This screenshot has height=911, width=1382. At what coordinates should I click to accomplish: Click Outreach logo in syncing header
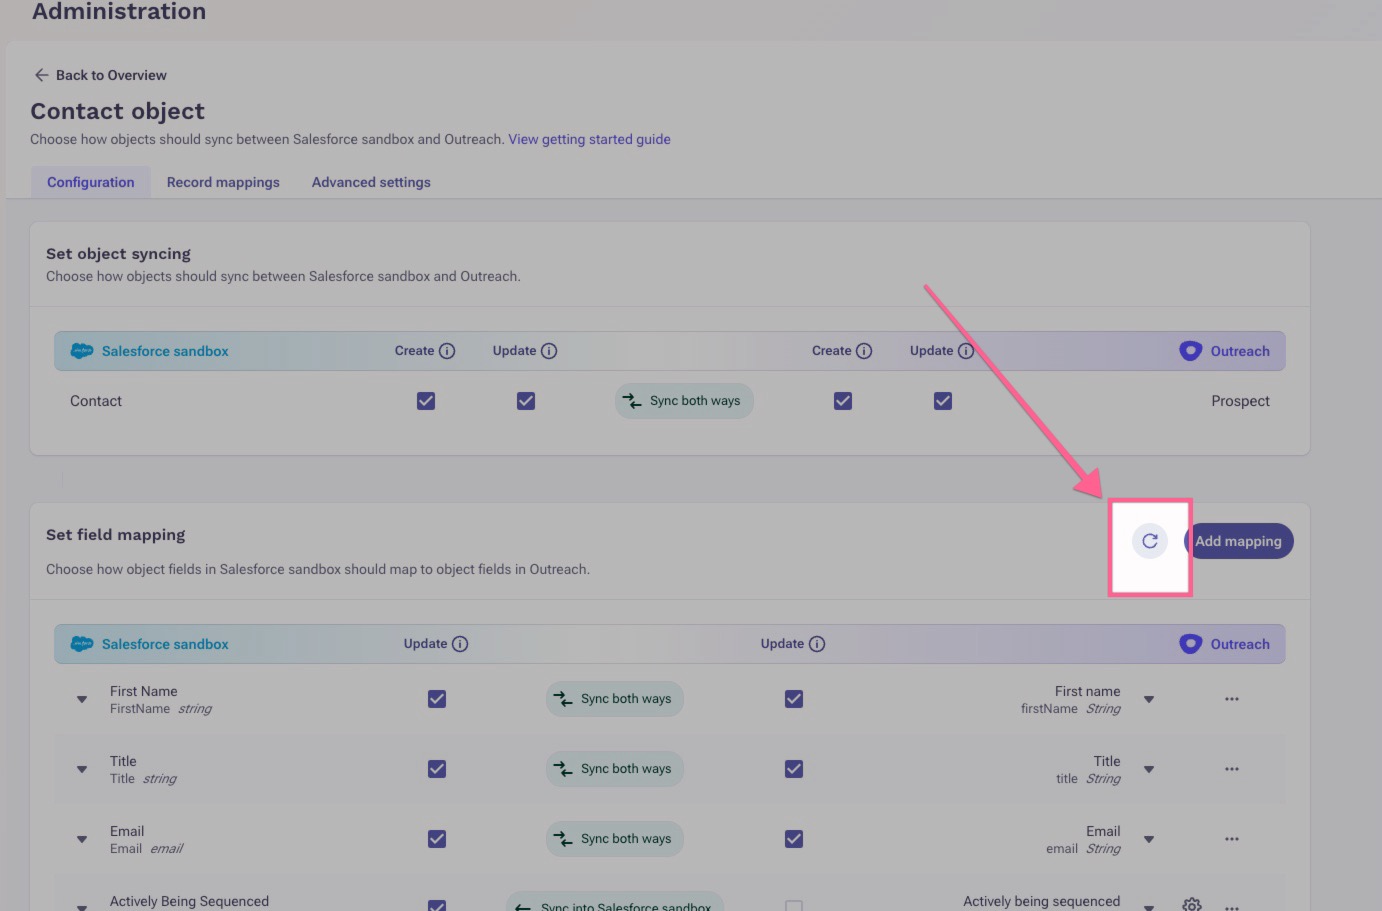pyautogui.click(x=1190, y=351)
